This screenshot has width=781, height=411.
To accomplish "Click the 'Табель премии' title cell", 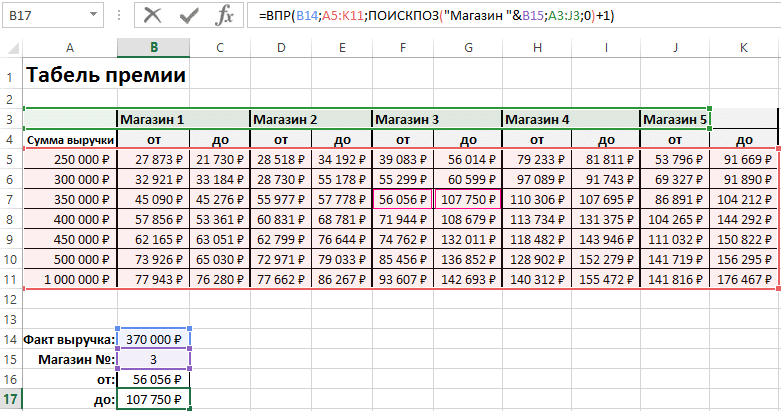I will 104,75.
